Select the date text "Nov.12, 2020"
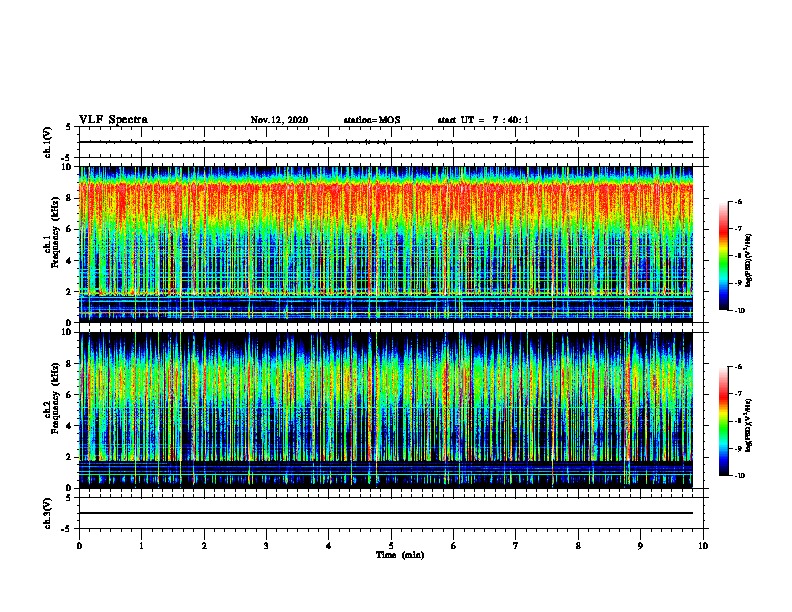Image resolution: width=792 pixels, height=612 pixels. pos(279,120)
